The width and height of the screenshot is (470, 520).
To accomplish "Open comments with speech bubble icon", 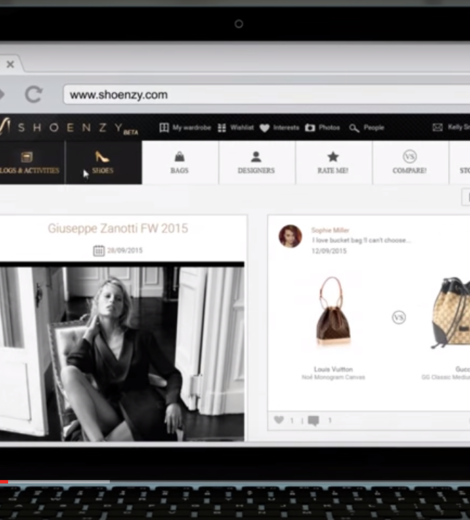I will [313, 421].
